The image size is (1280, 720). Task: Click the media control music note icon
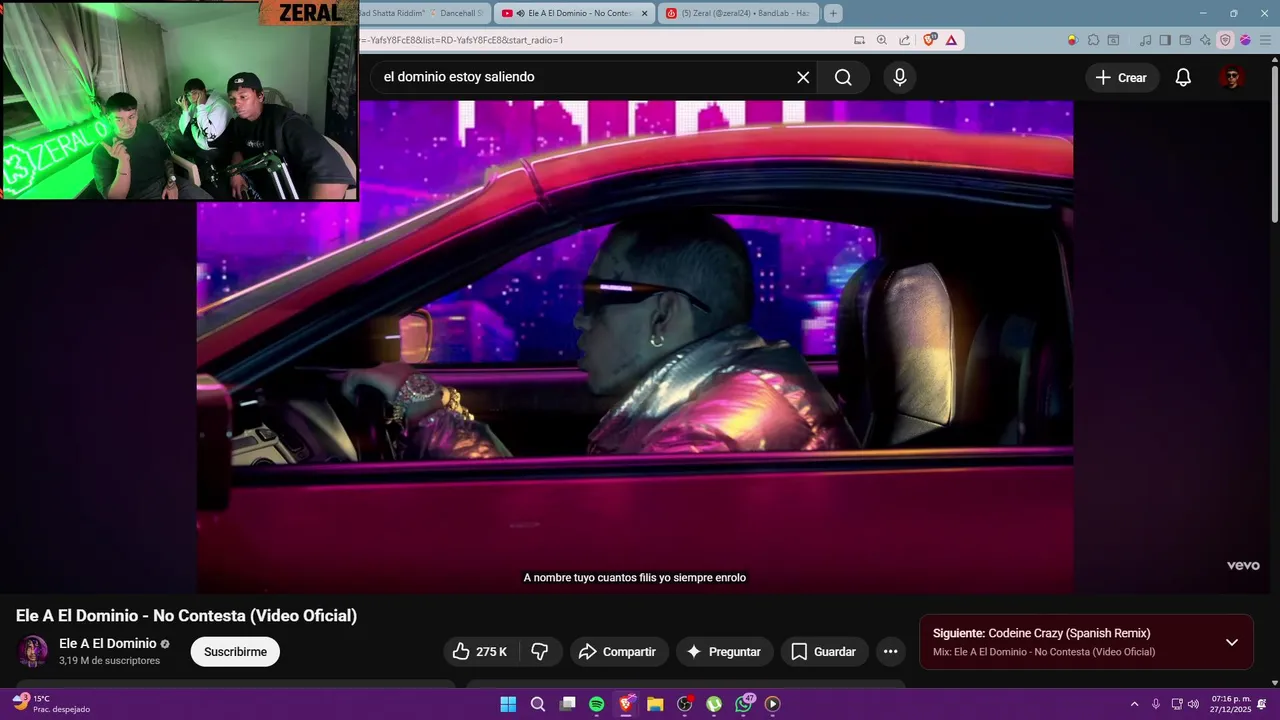click(1146, 40)
